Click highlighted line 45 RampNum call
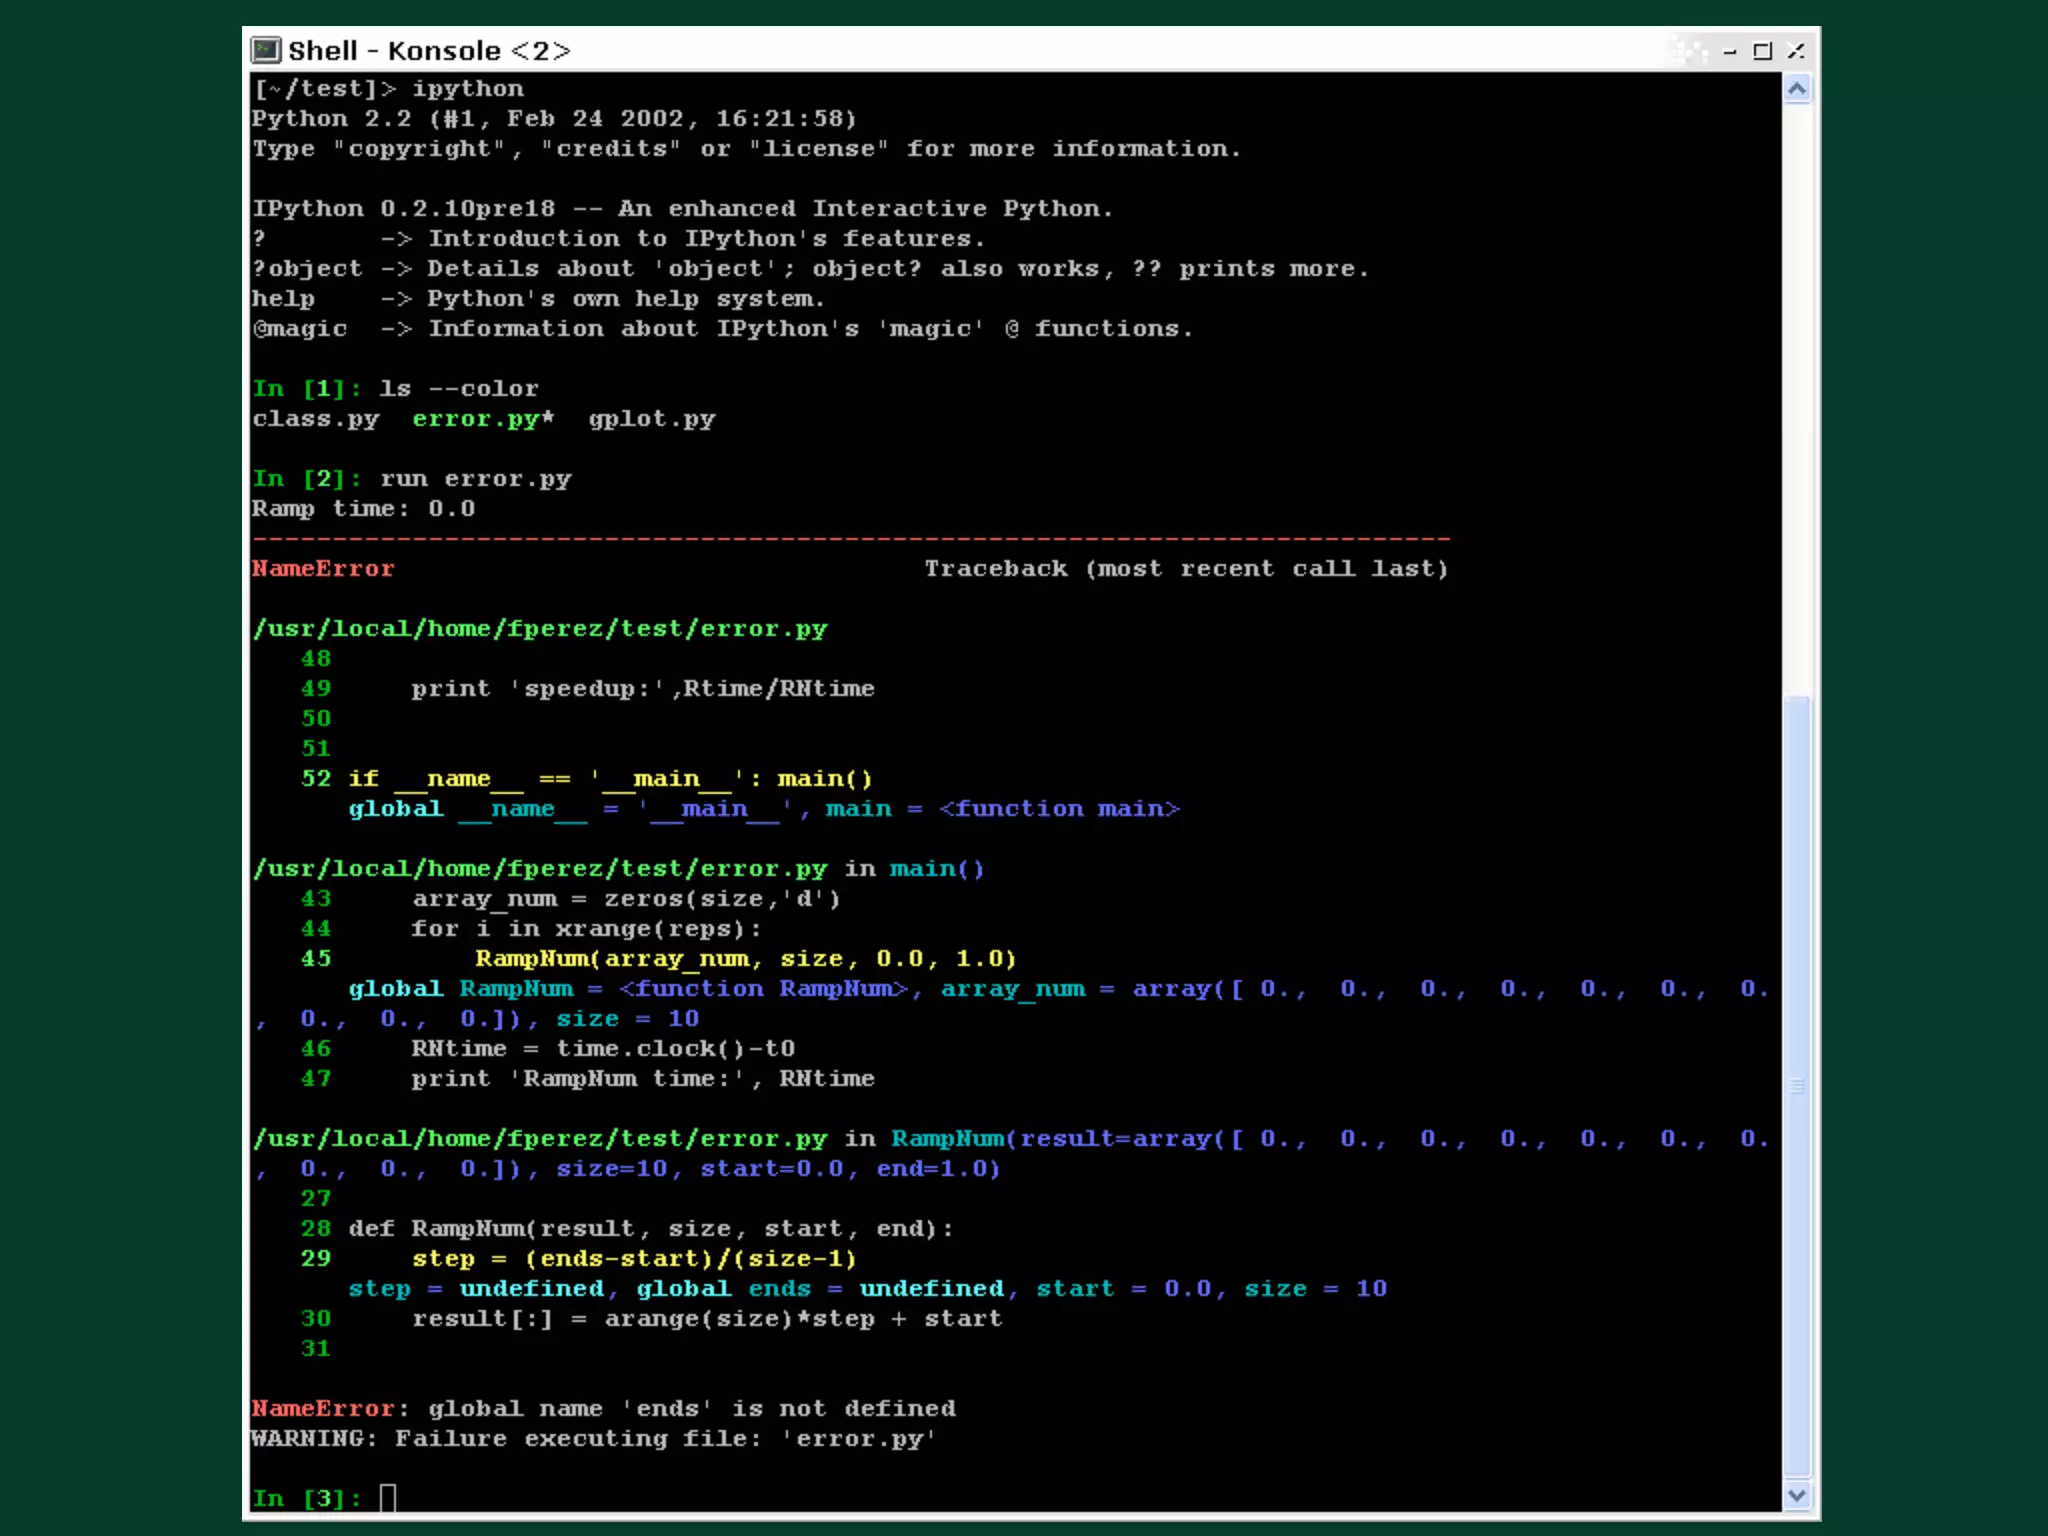The height and width of the screenshot is (1536, 2048). pyautogui.click(x=745, y=959)
